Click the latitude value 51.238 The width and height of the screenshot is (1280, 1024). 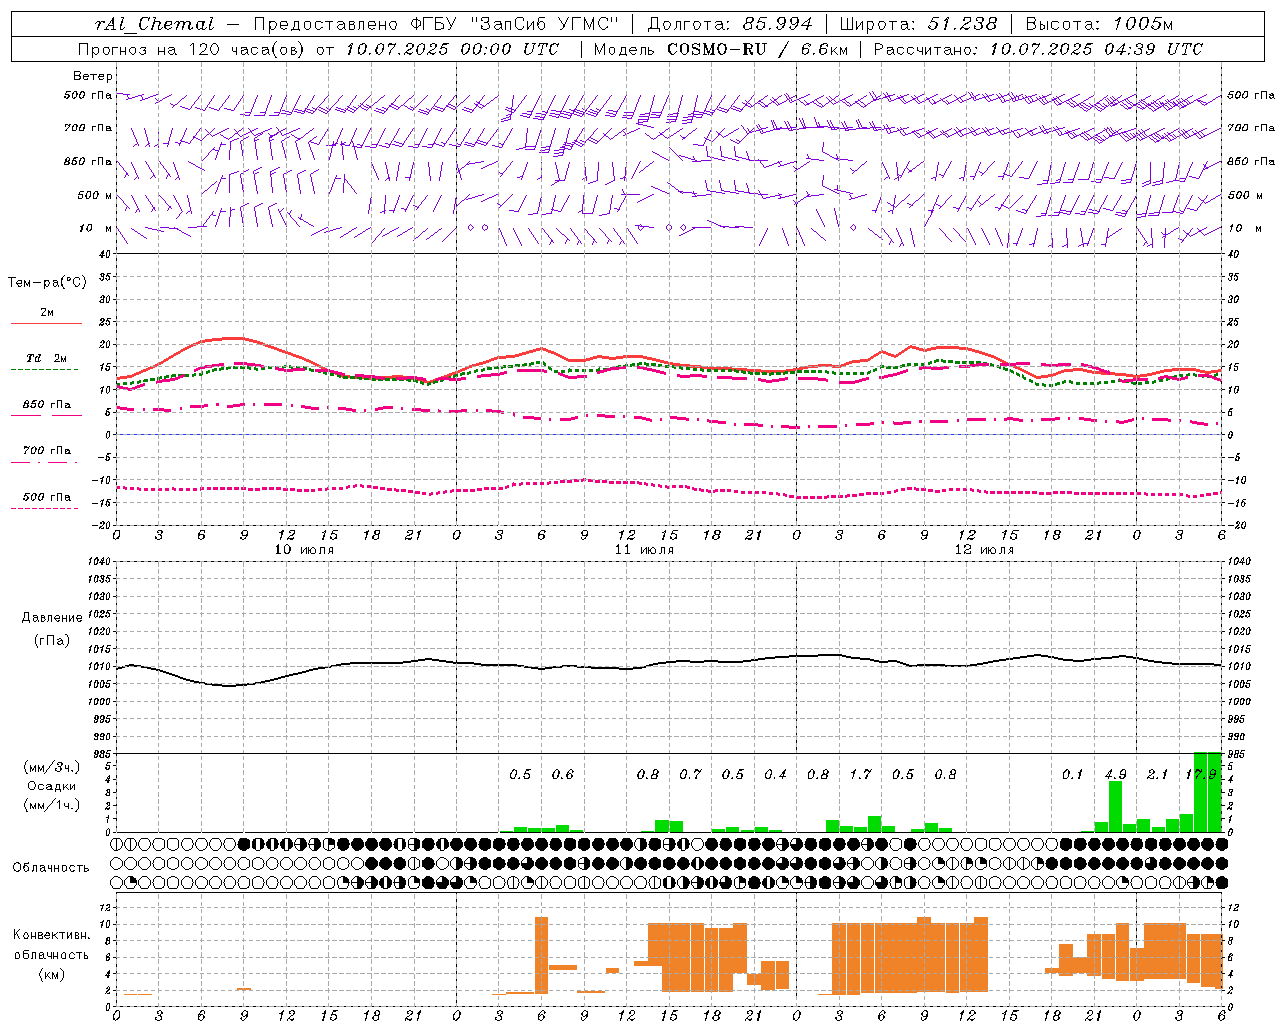(x=963, y=24)
